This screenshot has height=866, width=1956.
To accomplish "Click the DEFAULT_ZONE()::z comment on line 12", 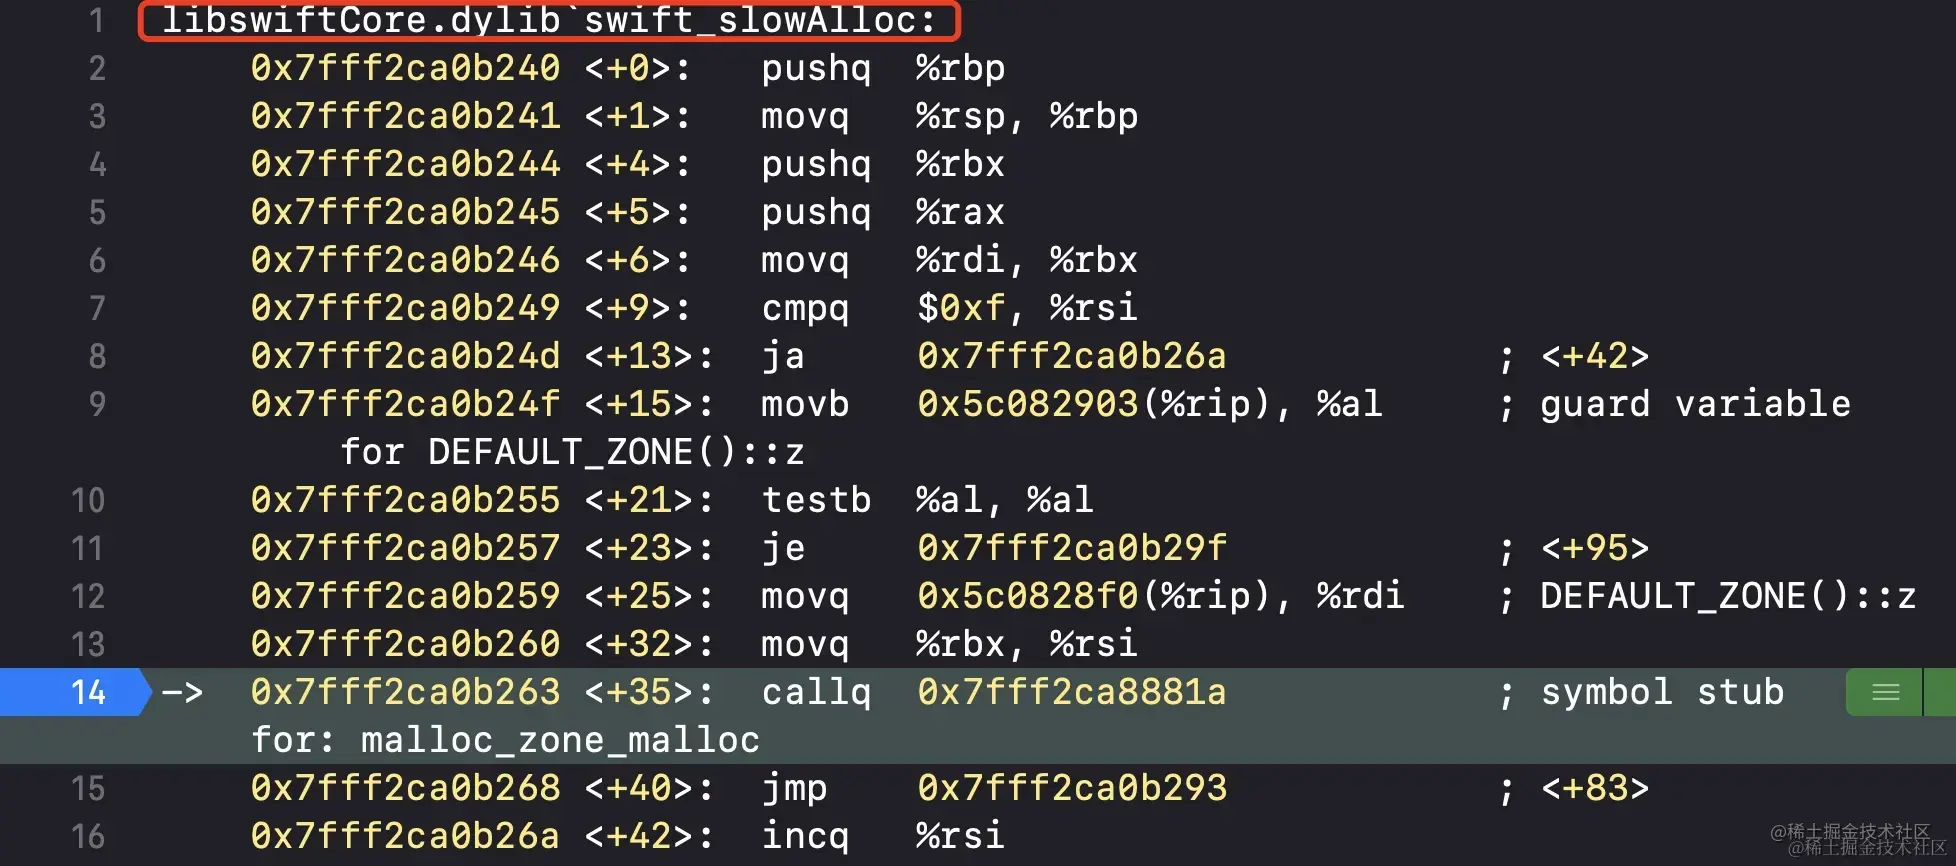I will [x=1728, y=596].
